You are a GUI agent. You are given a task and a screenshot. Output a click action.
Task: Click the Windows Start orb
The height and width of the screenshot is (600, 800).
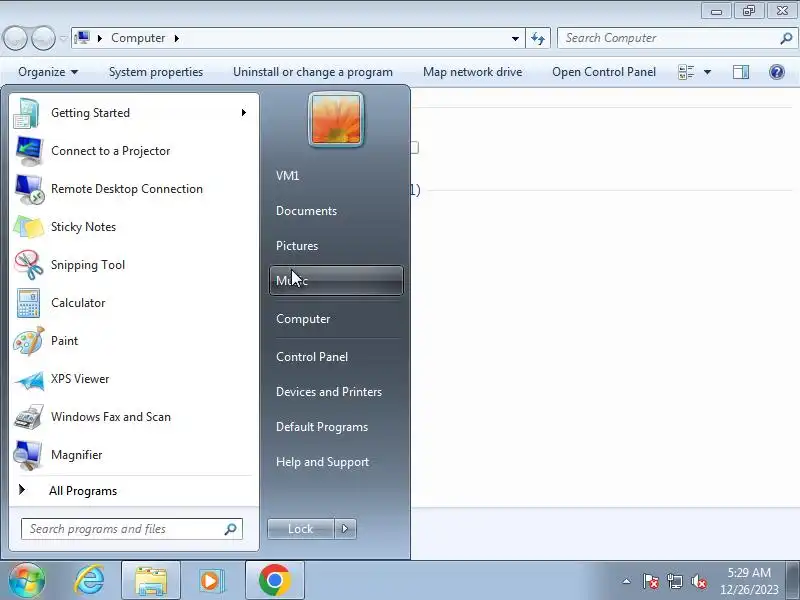click(x=27, y=580)
